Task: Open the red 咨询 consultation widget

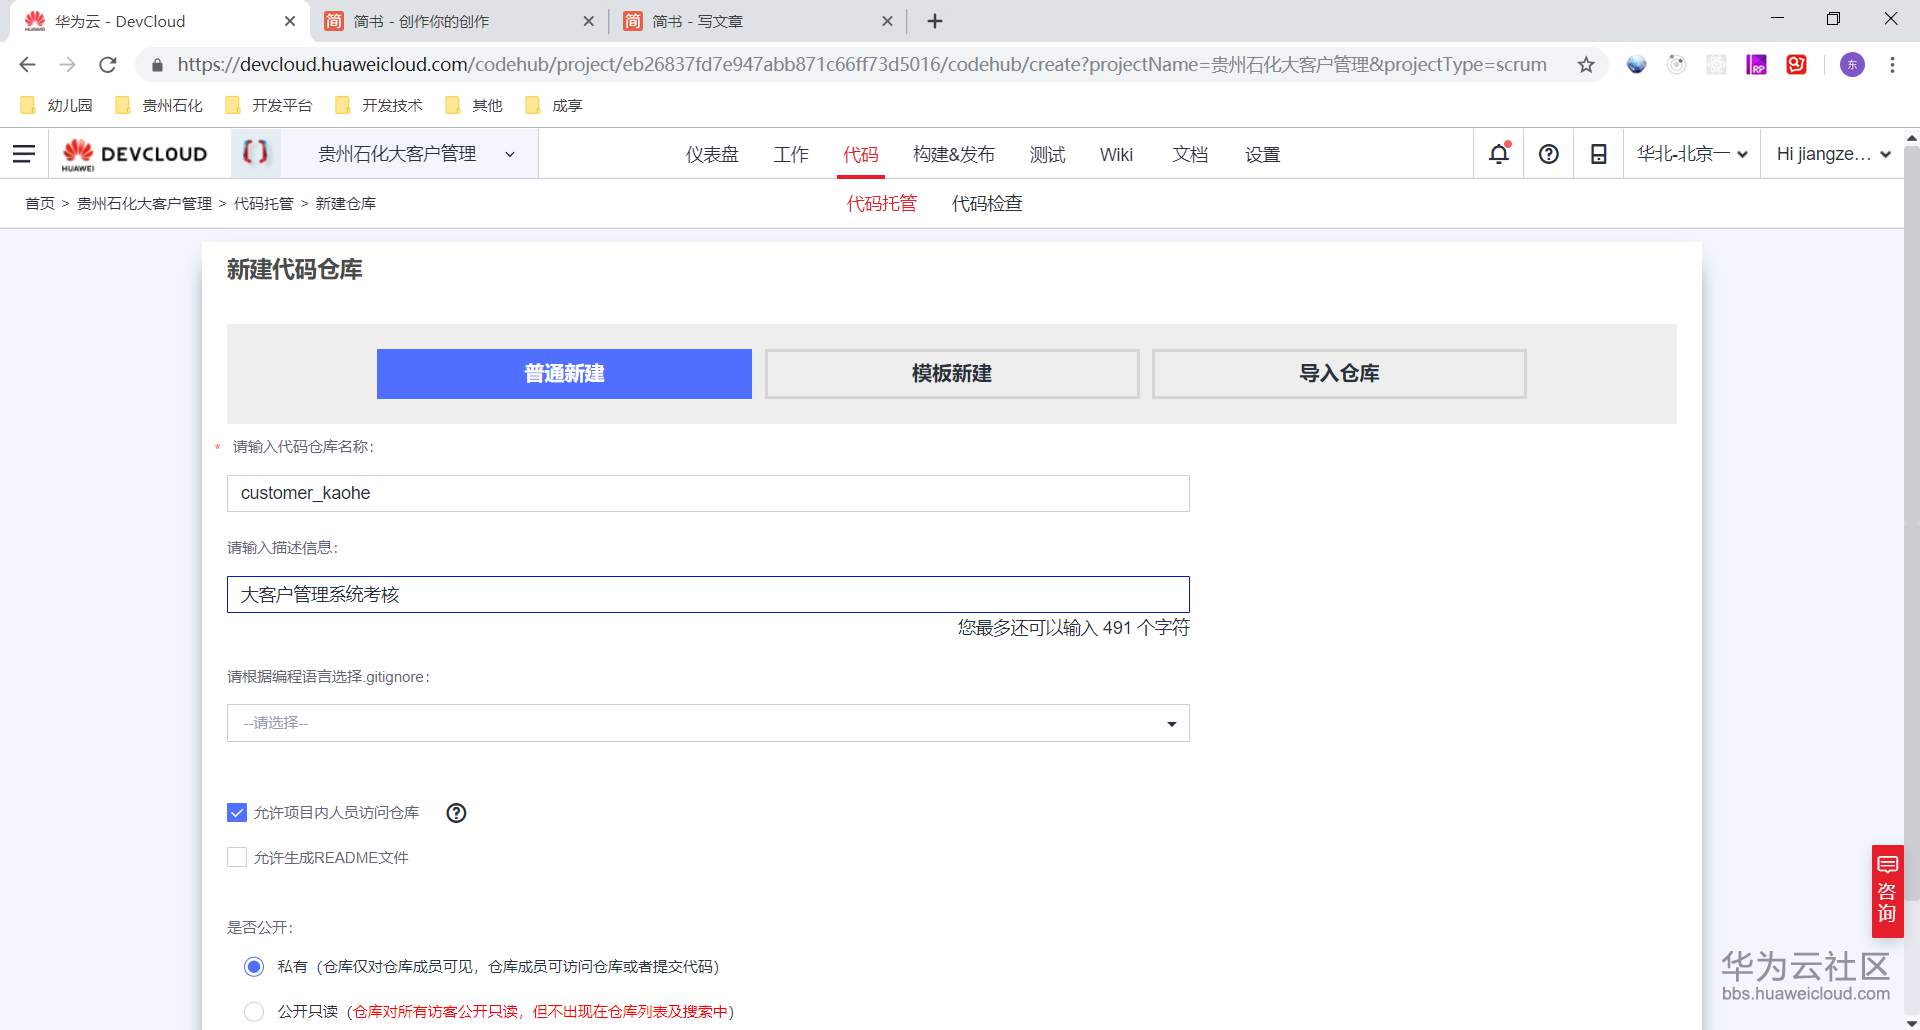Action: pyautogui.click(x=1887, y=891)
